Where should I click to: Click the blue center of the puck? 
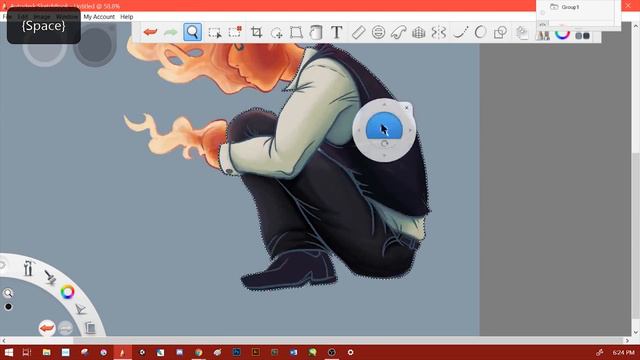pyautogui.click(x=384, y=126)
